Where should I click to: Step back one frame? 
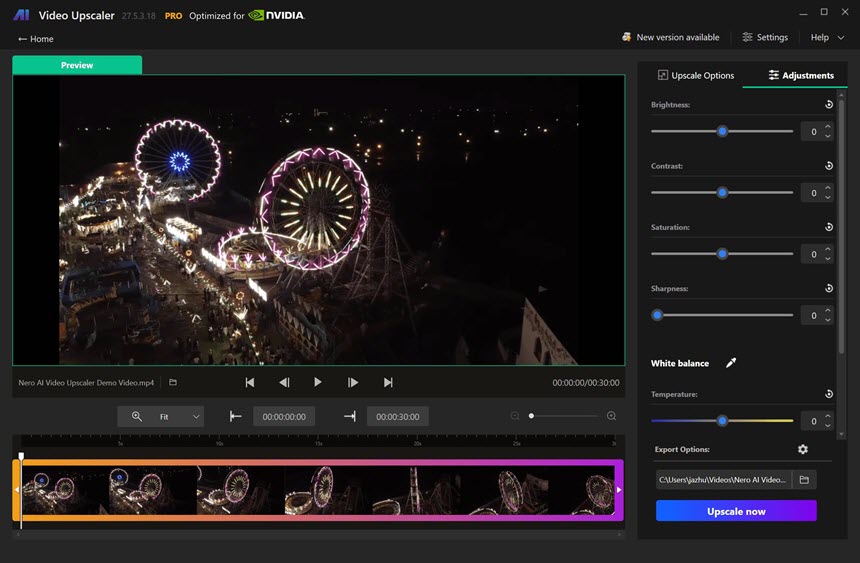coord(284,382)
